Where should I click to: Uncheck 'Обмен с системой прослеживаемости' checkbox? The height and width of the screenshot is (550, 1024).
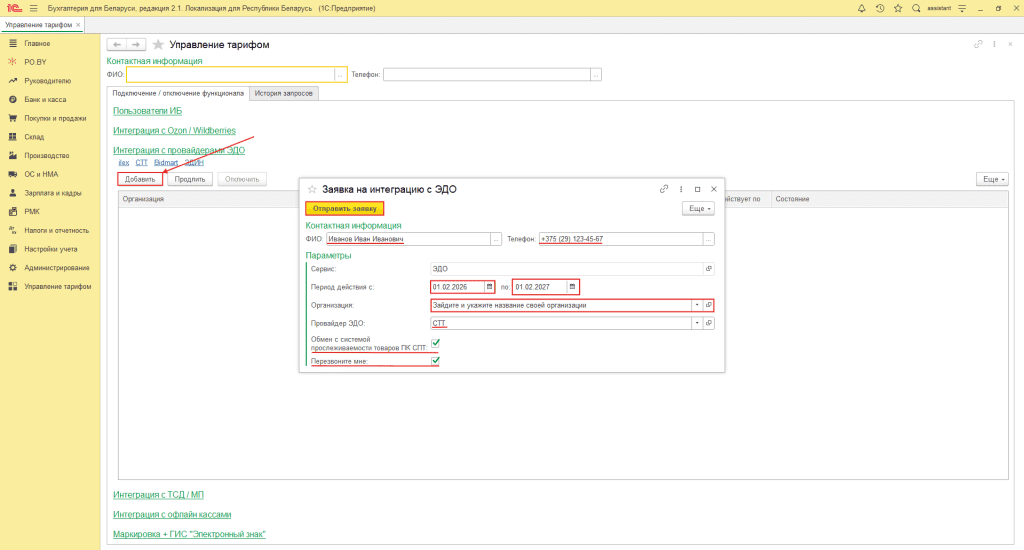tap(435, 343)
